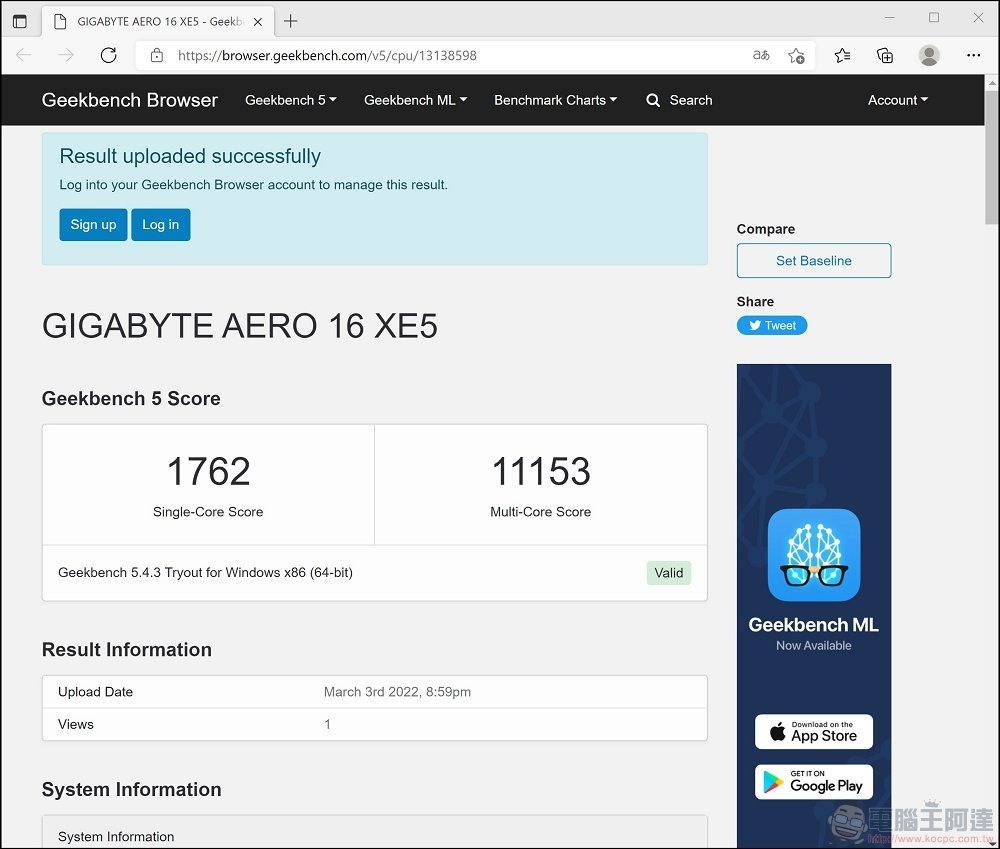
Task: View site information lock icon
Action: click(157, 55)
